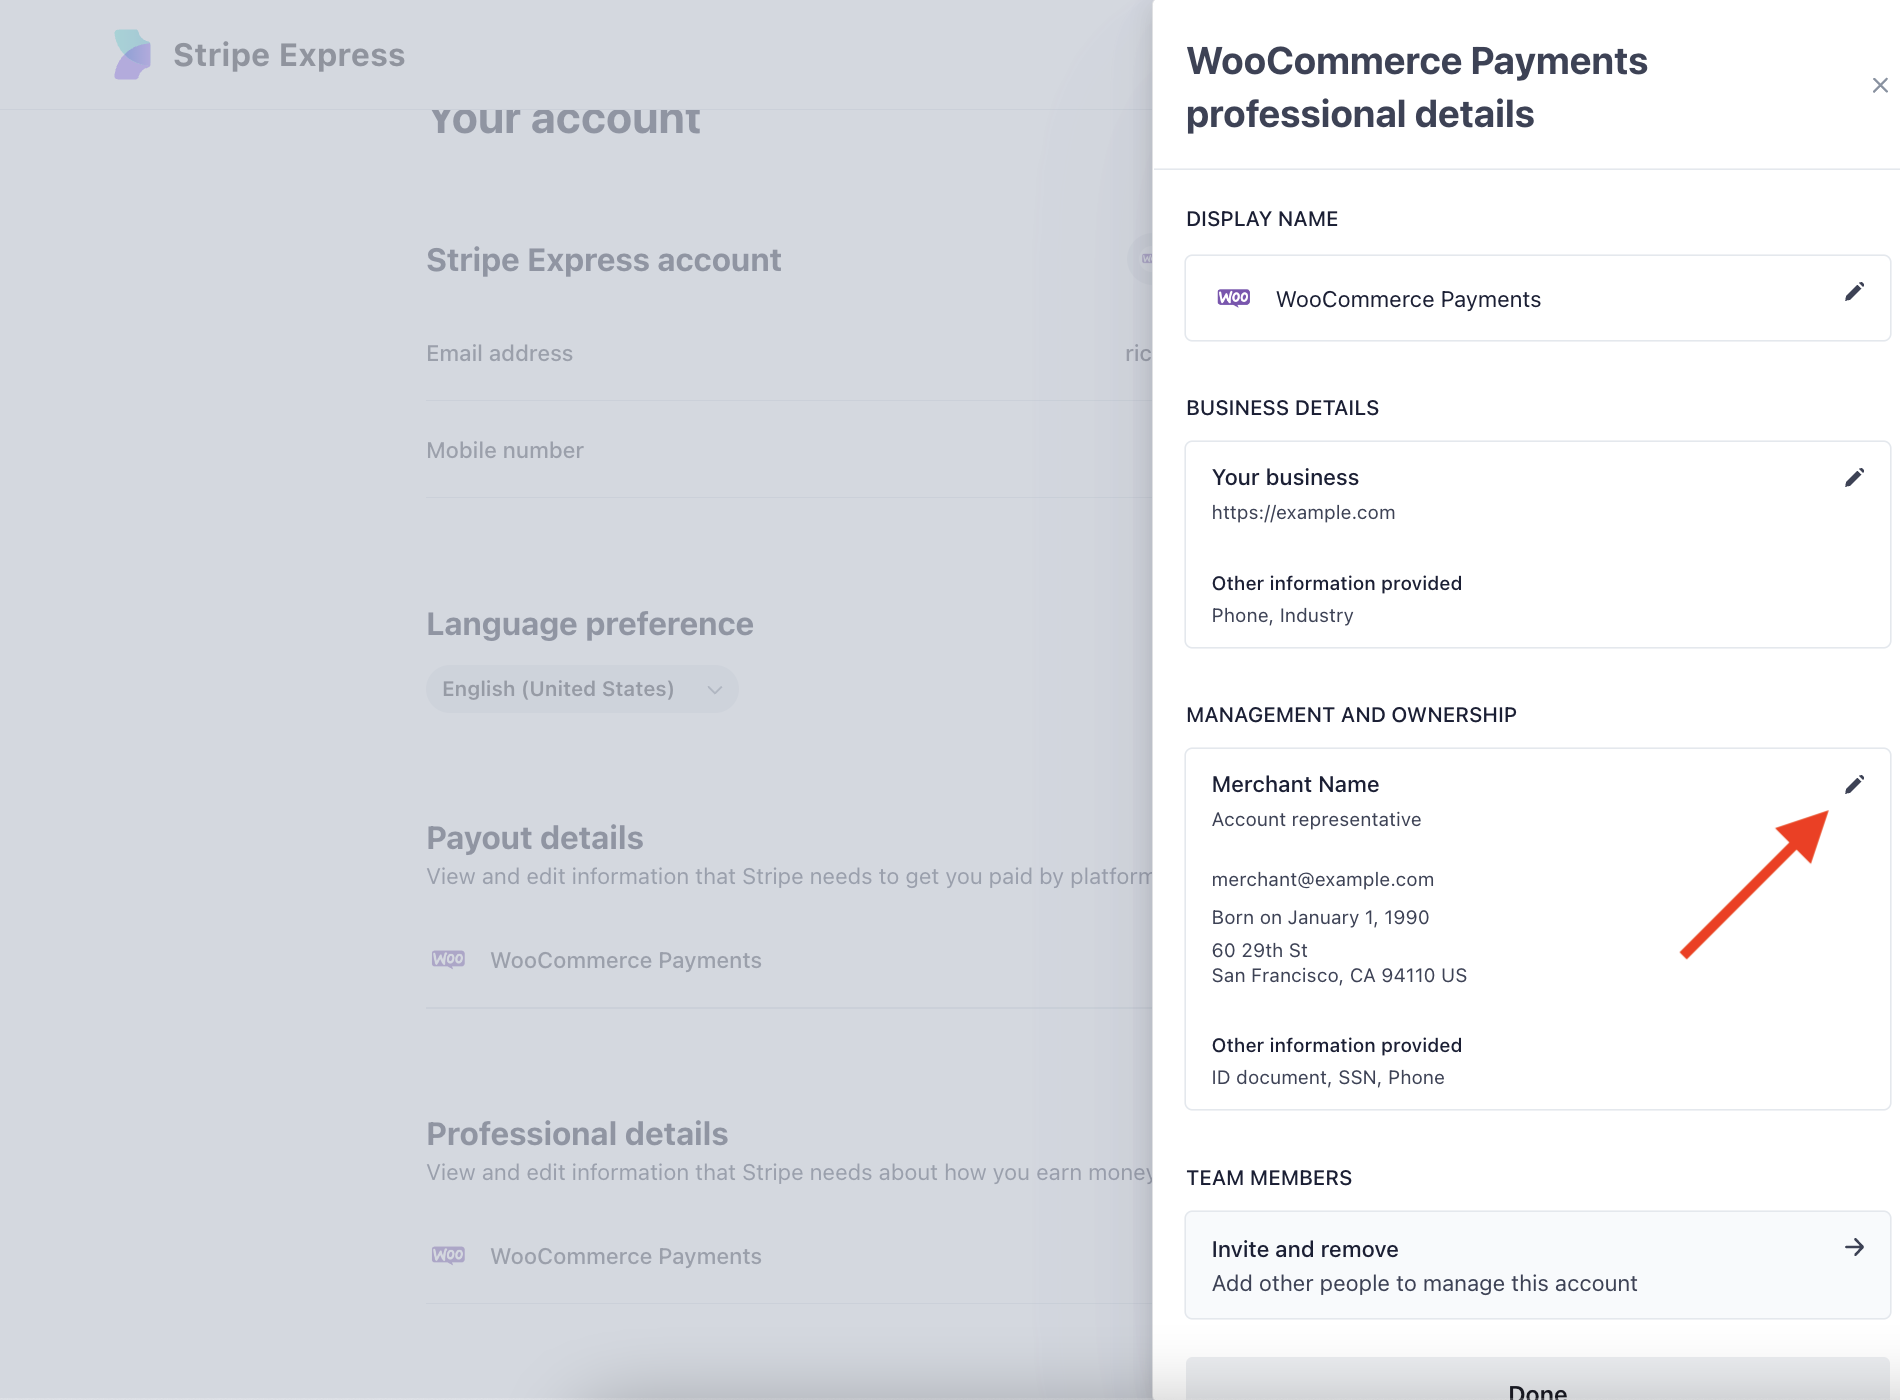Click the Woo logo in Display Name card
1900x1400 pixels.
pos(1233,298)
